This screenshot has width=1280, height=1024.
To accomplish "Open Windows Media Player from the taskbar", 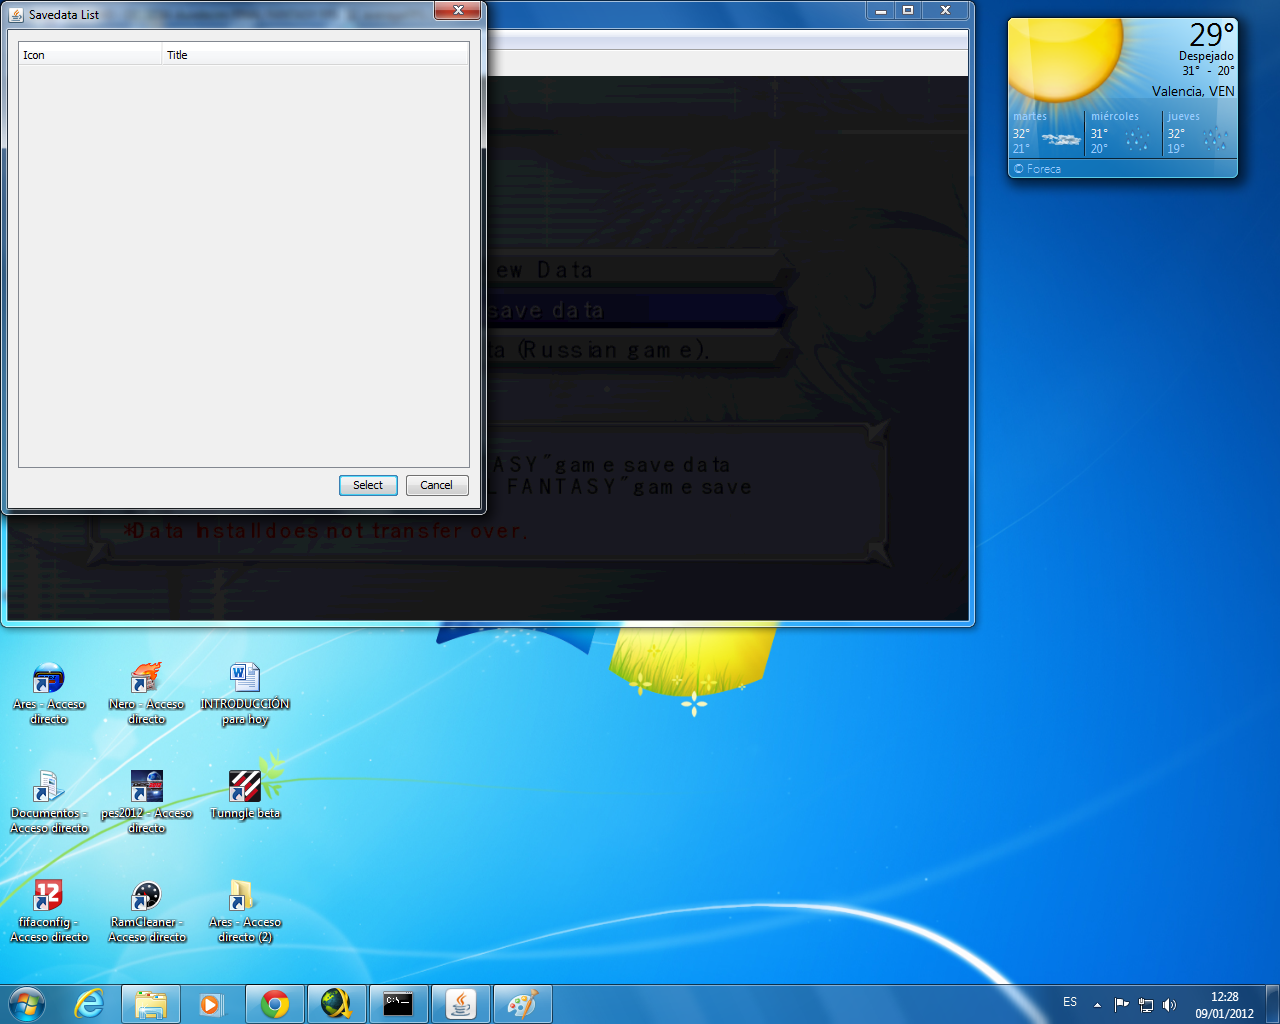I will pyautogui.click(x=211, y=1004).
